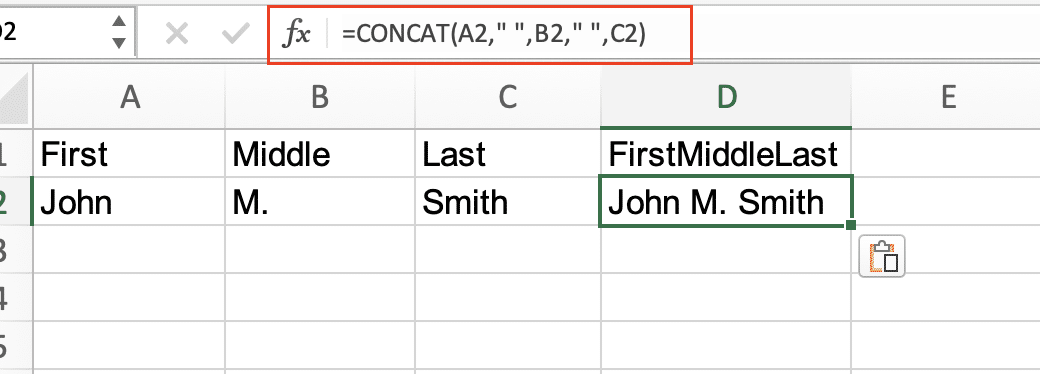Open the Paste Options clipboard icon

coord(882,256)
